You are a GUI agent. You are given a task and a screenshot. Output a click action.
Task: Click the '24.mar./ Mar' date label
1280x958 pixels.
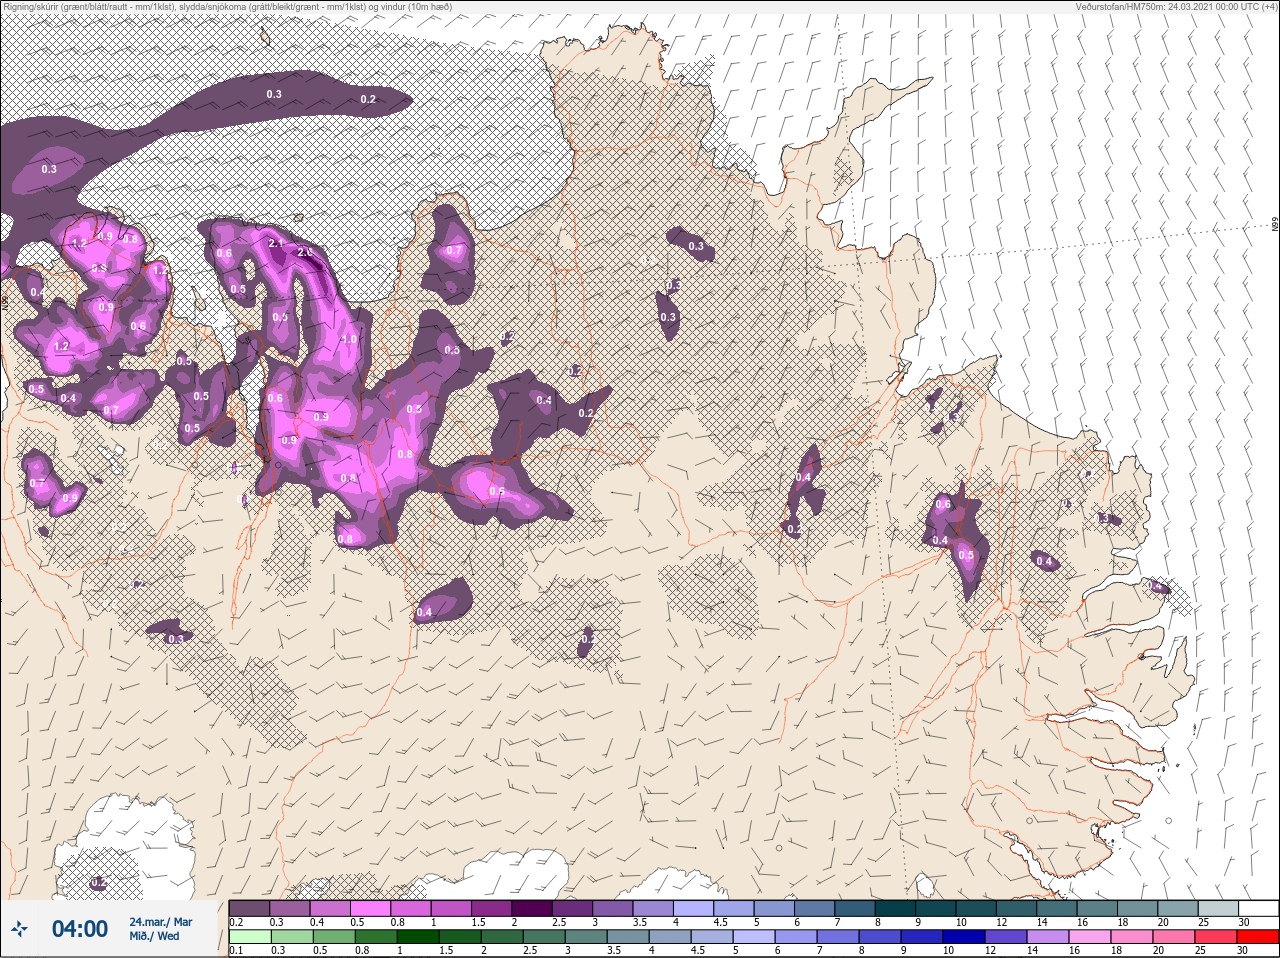tap(161, 922)
